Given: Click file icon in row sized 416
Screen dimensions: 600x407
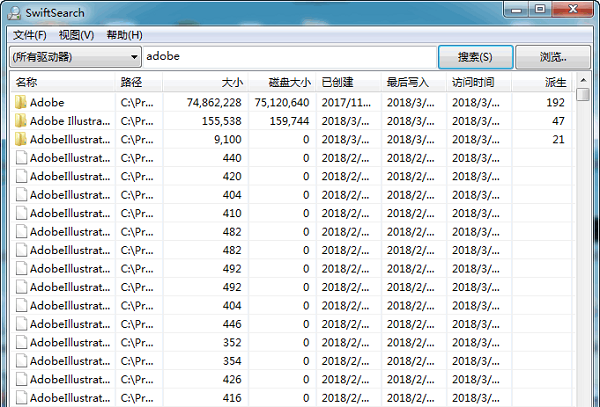Looking at the screenshot, I should pos(21,398).
